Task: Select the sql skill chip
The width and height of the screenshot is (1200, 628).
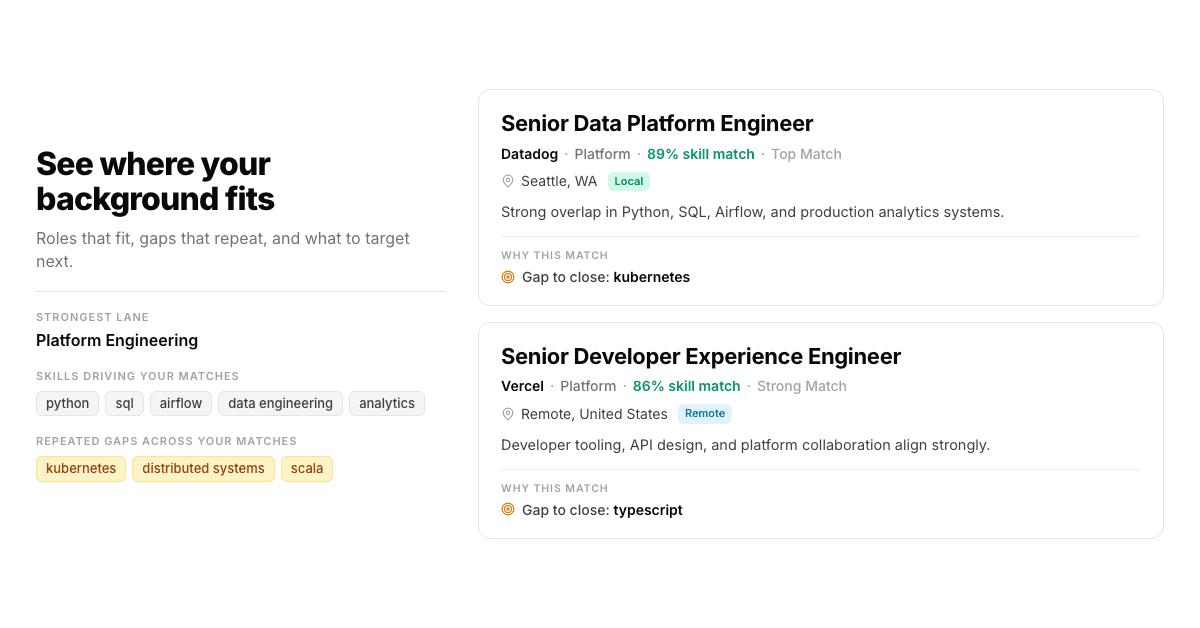Action: 124,403
